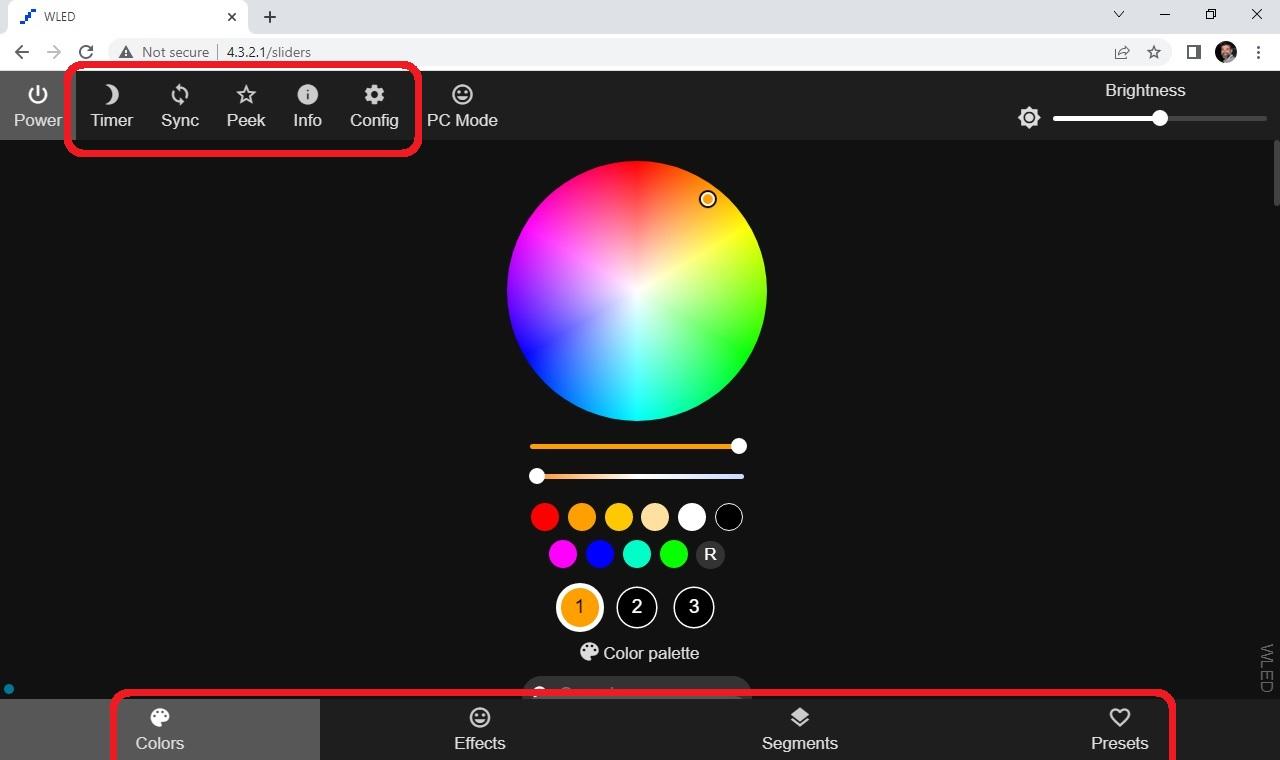This screenshot has width=1280, height=760.
Task: Close the WLED browser tab
Action: click(x=232, y=16)
